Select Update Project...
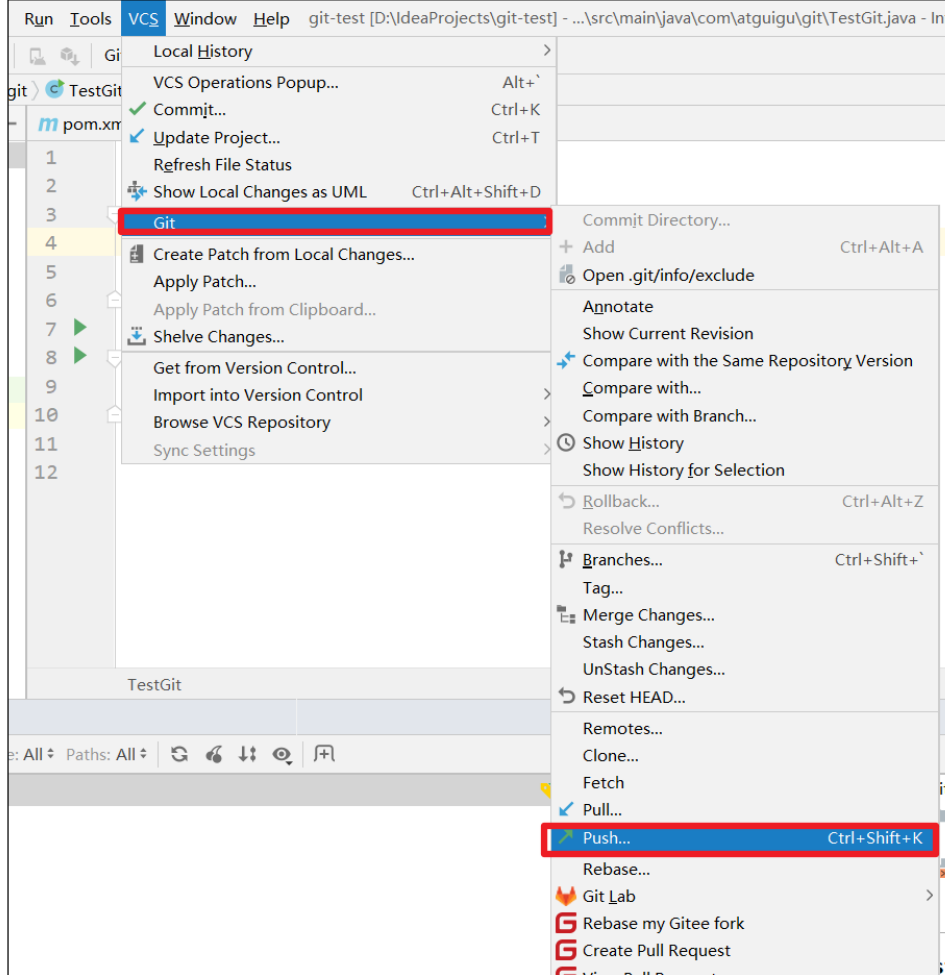945x975 pixels. pyautogui.click(x=338, y=137)
